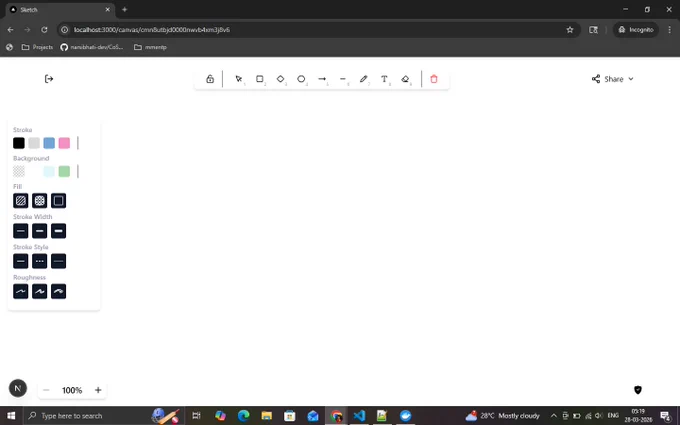Open Visual Studio Code from taskbar
The width and height of the screenshot is (680, 425).
click(x=359, y=415)
